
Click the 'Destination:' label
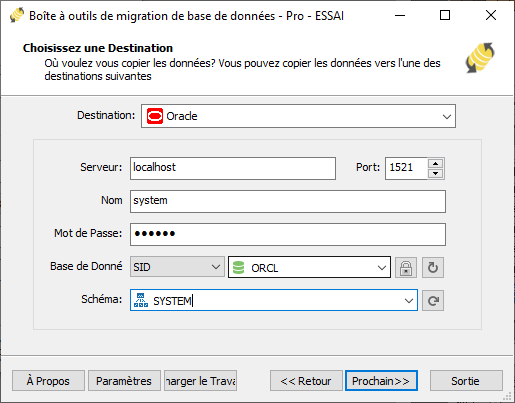click(106, 115)
